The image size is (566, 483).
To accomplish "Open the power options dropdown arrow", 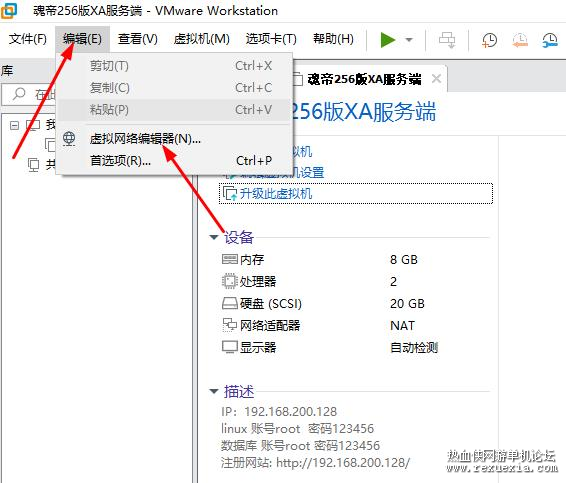I will 409,40.
